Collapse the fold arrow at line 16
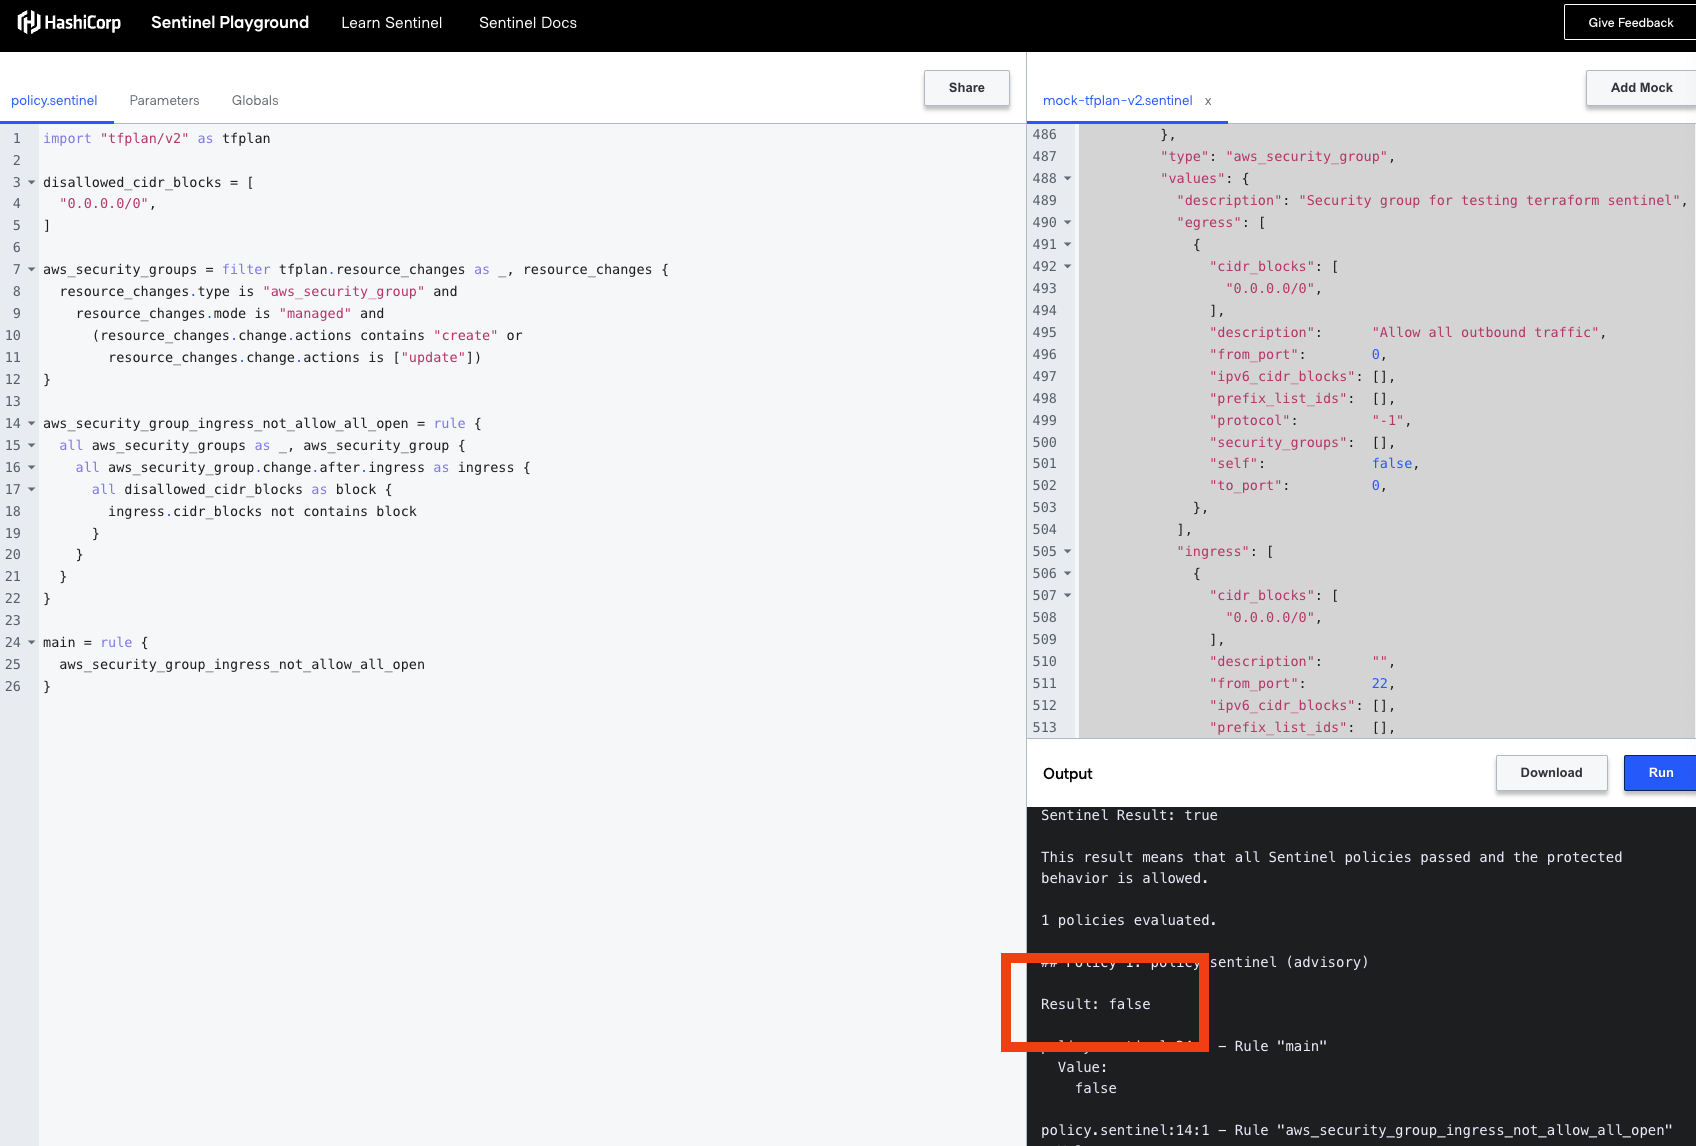 [31, 468]
